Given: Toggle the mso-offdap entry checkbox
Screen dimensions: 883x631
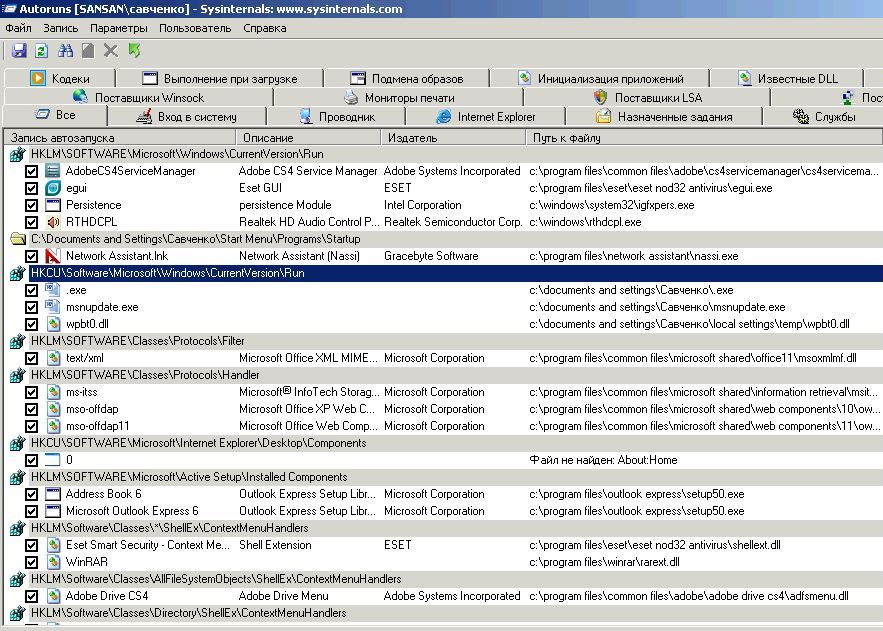Looking at the screenshot, I should [x=32, y=409].
